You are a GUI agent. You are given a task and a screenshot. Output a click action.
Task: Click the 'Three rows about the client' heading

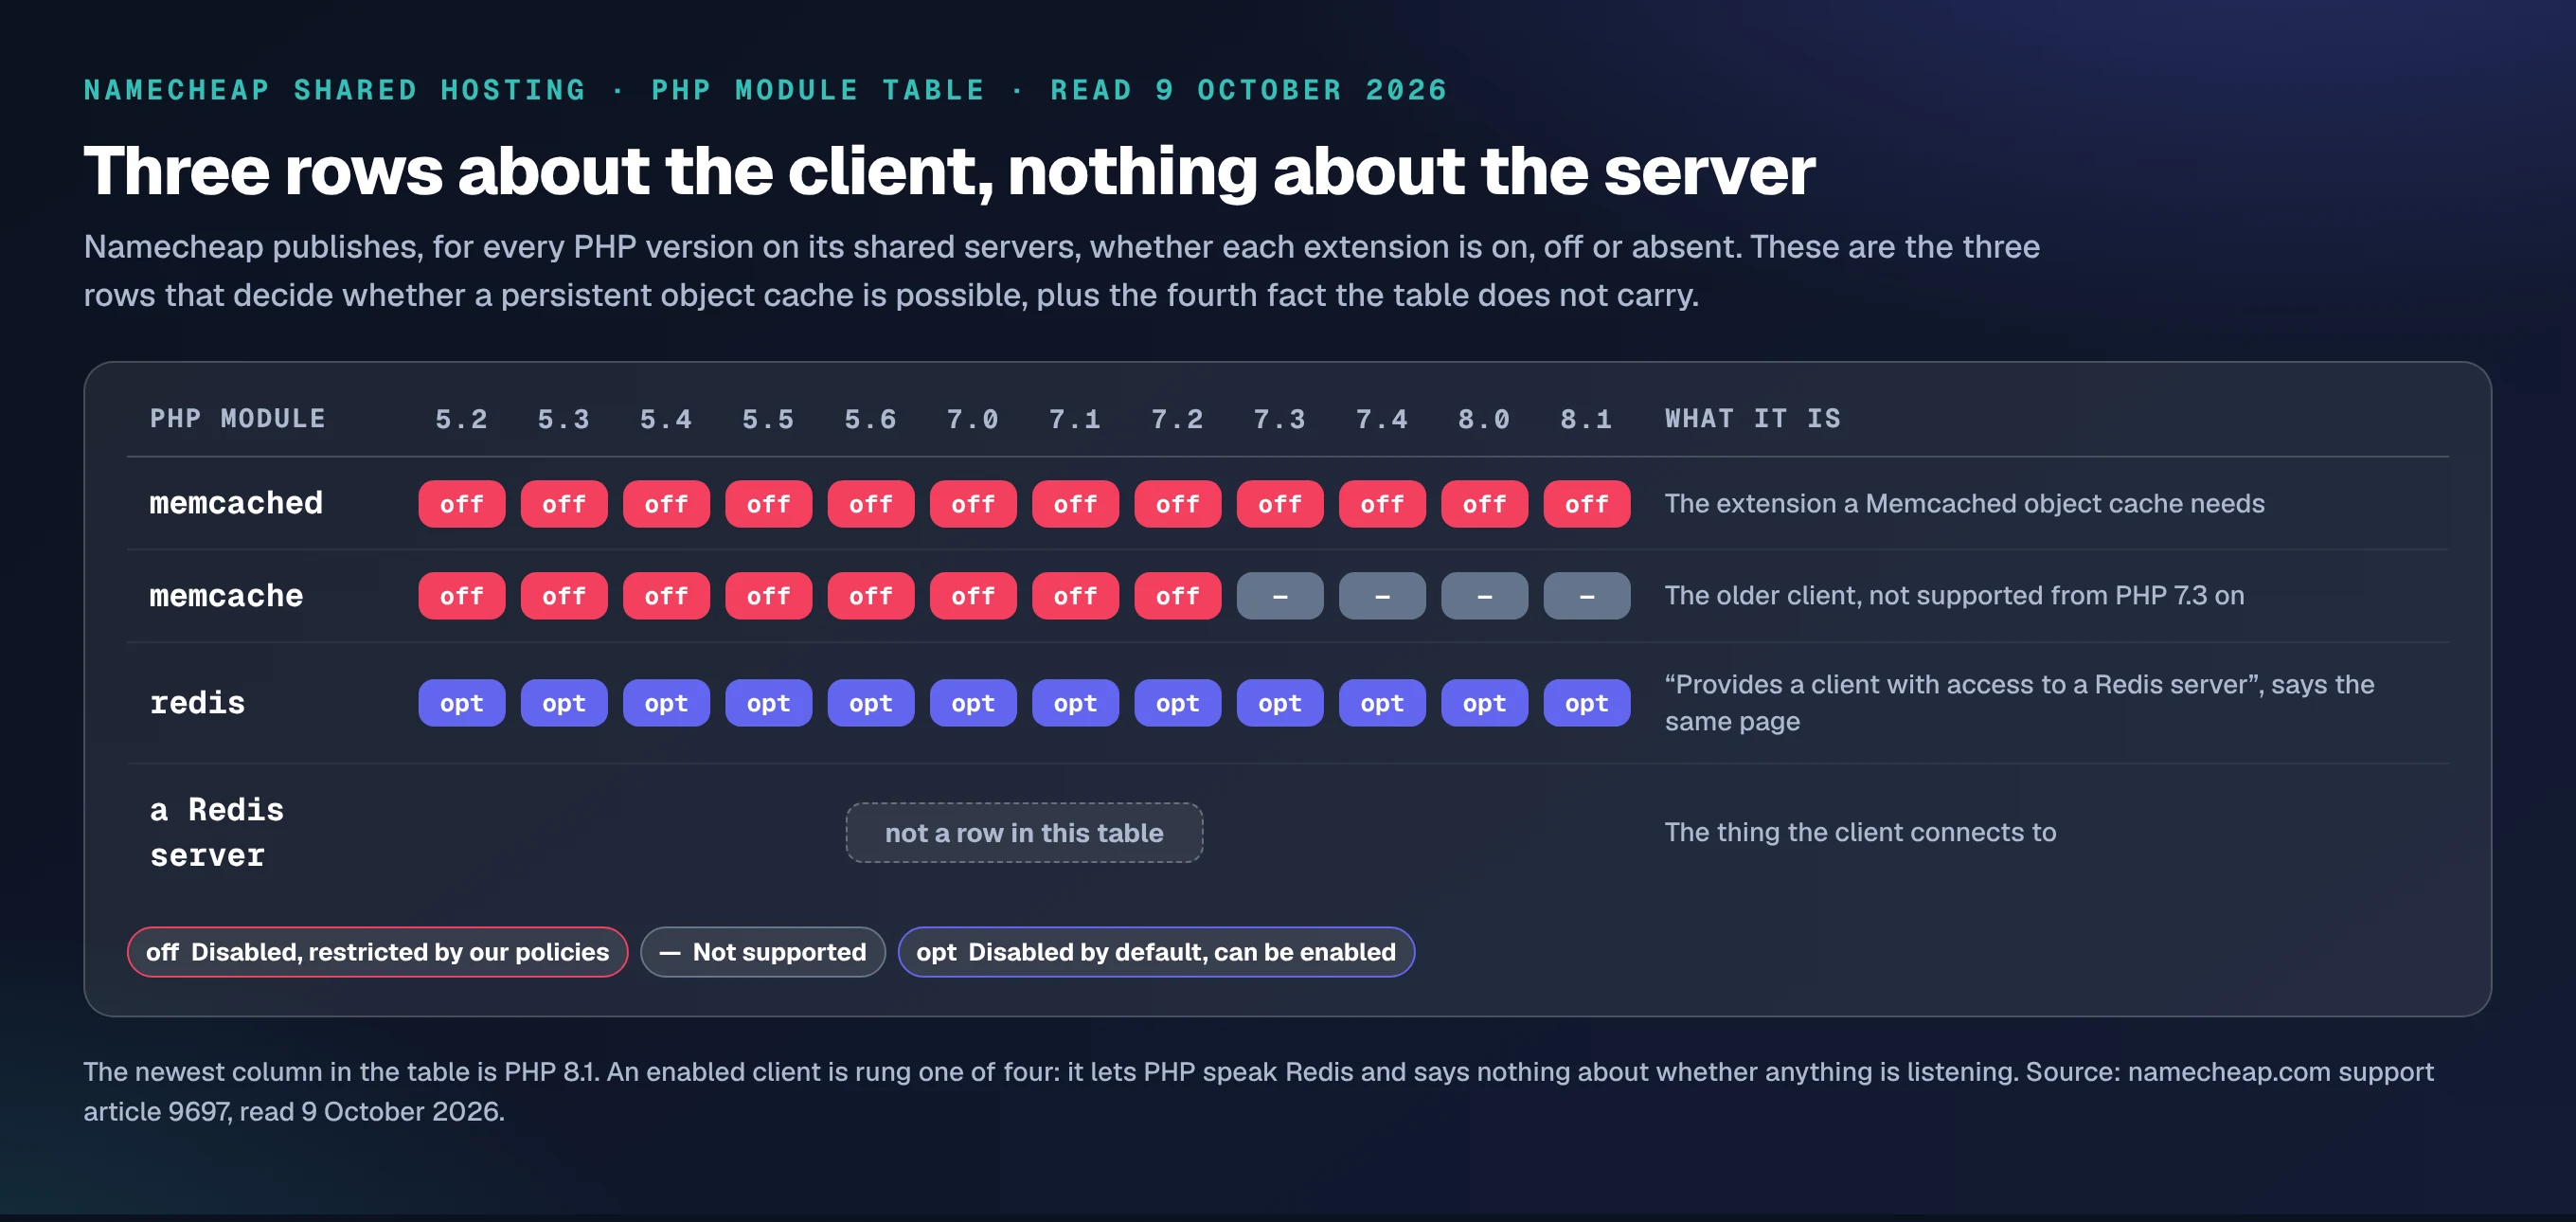[949, 171]
